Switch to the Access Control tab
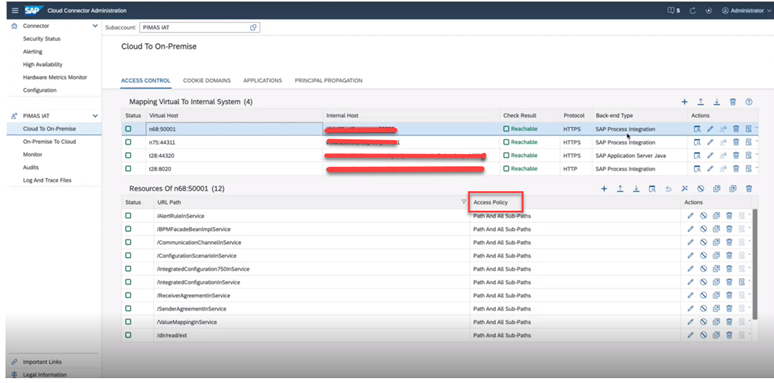 coord(146,80)
